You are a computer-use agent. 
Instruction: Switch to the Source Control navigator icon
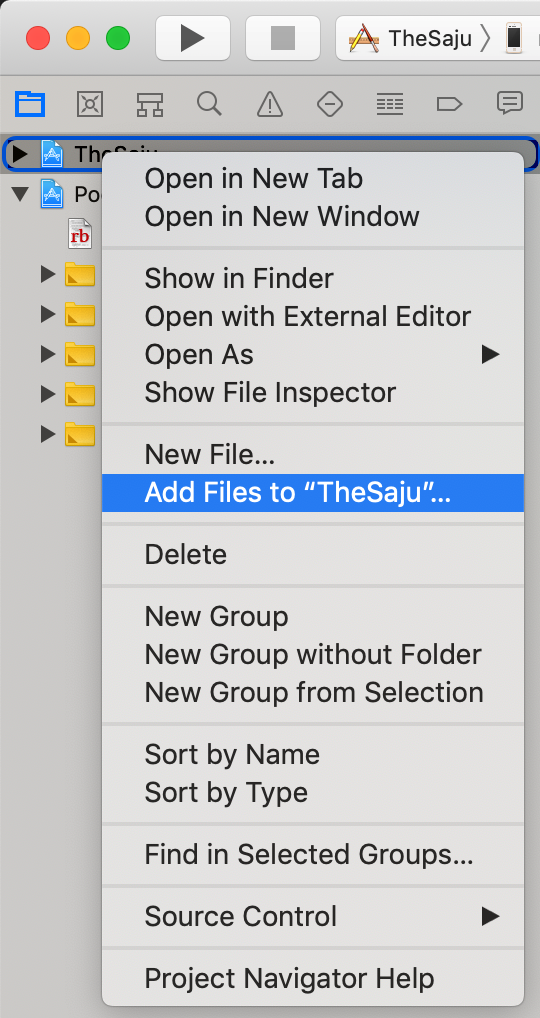(90, 104)
